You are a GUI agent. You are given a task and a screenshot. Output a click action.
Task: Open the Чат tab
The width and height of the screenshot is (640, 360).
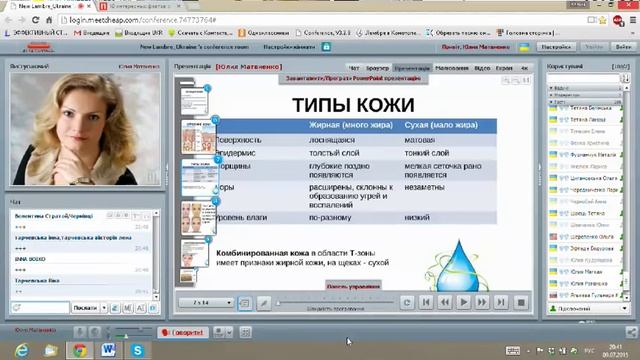coord(354,68)
